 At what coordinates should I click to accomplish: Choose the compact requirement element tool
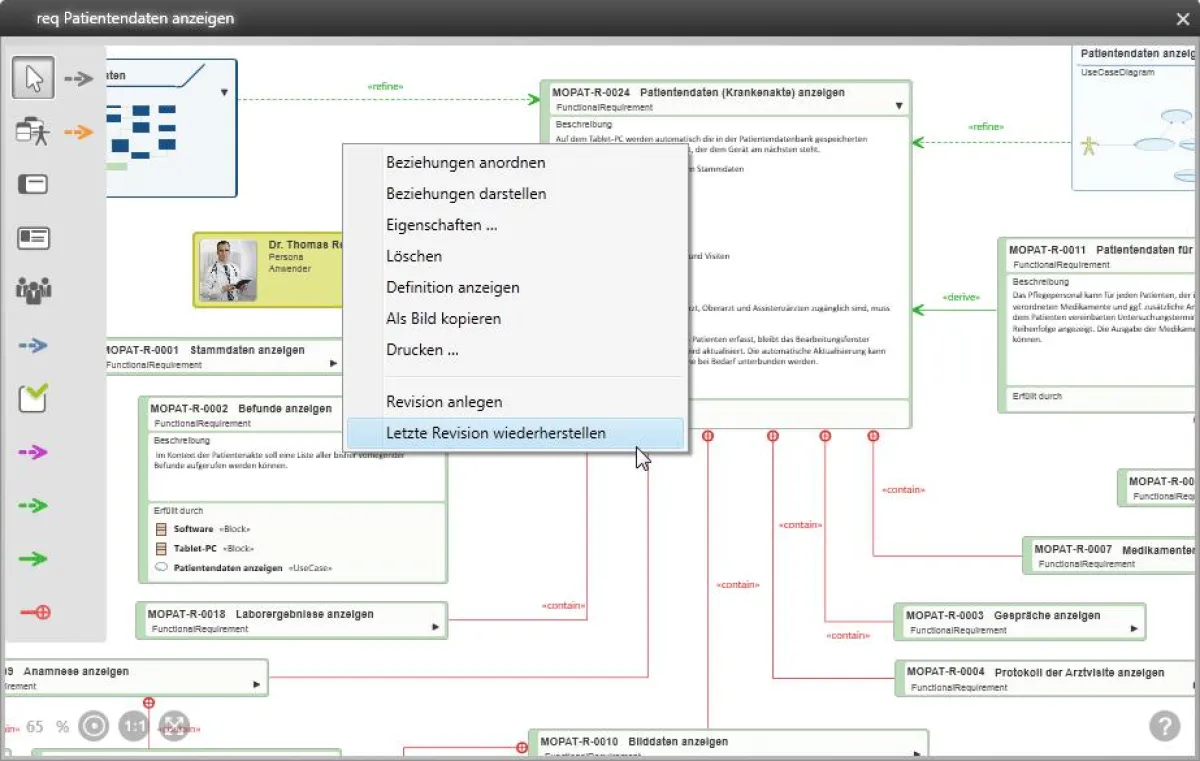[x=33, y=184]
